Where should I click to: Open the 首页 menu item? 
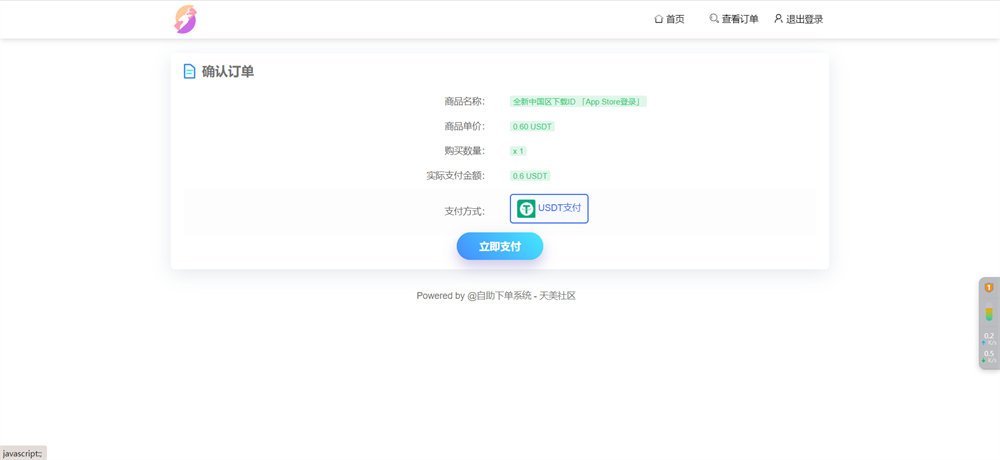click(675, 19)
